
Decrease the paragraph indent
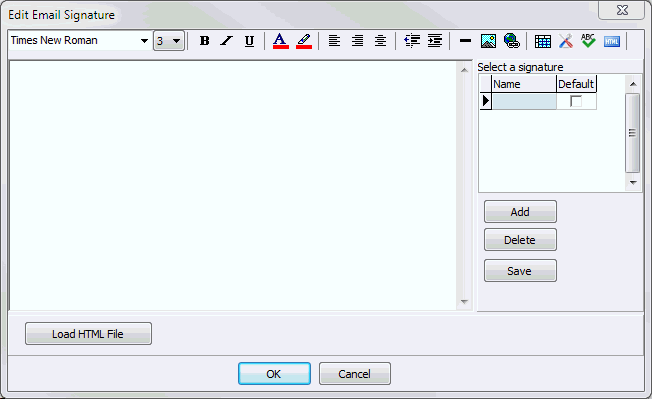[412, 41]
